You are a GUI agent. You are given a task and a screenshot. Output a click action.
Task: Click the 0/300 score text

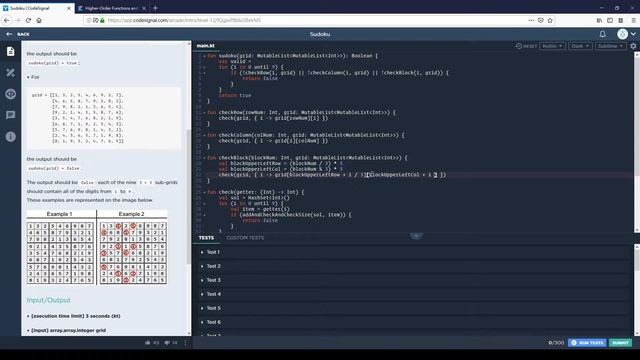[556, 343]
